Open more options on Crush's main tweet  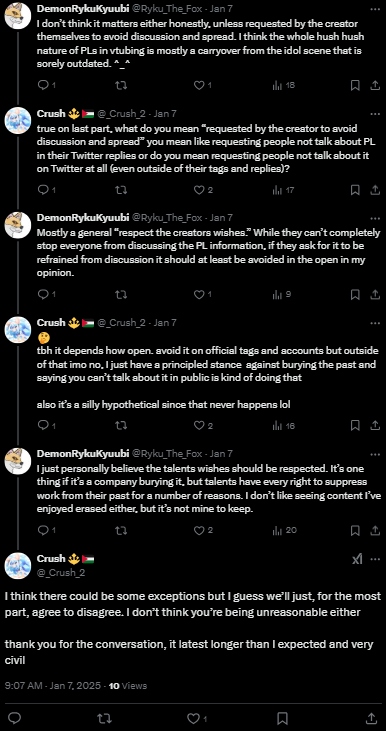[375, 559]
